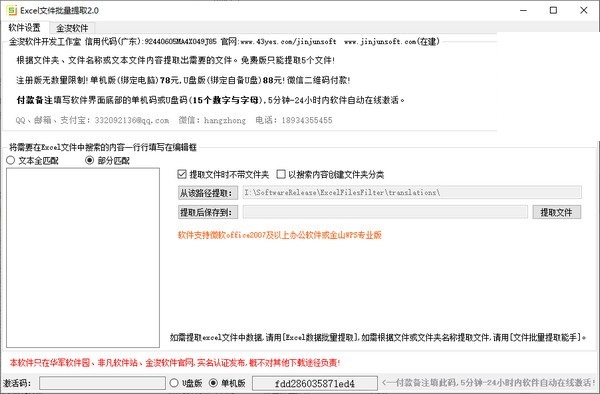Click the machine code fdd28635871ed4 field
Screen dimensions: 600x394
[315, 383]
